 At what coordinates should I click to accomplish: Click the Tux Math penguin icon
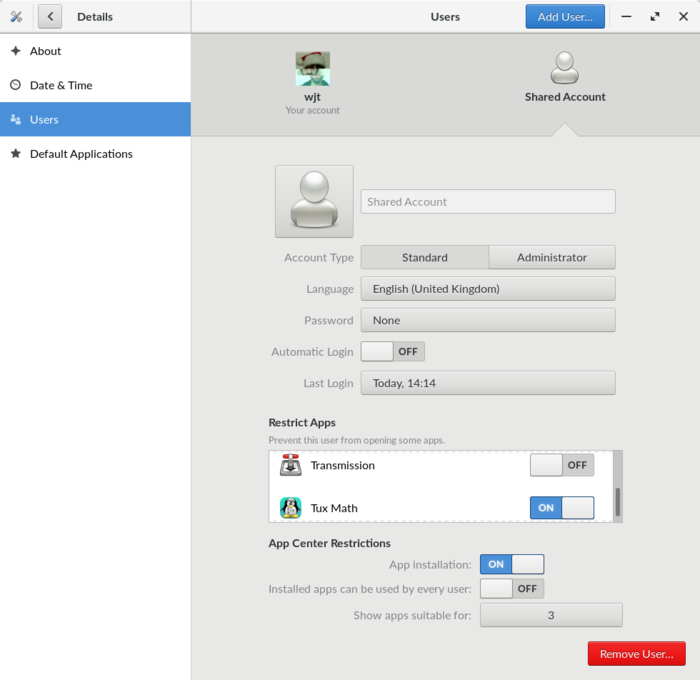pos(291,508)
